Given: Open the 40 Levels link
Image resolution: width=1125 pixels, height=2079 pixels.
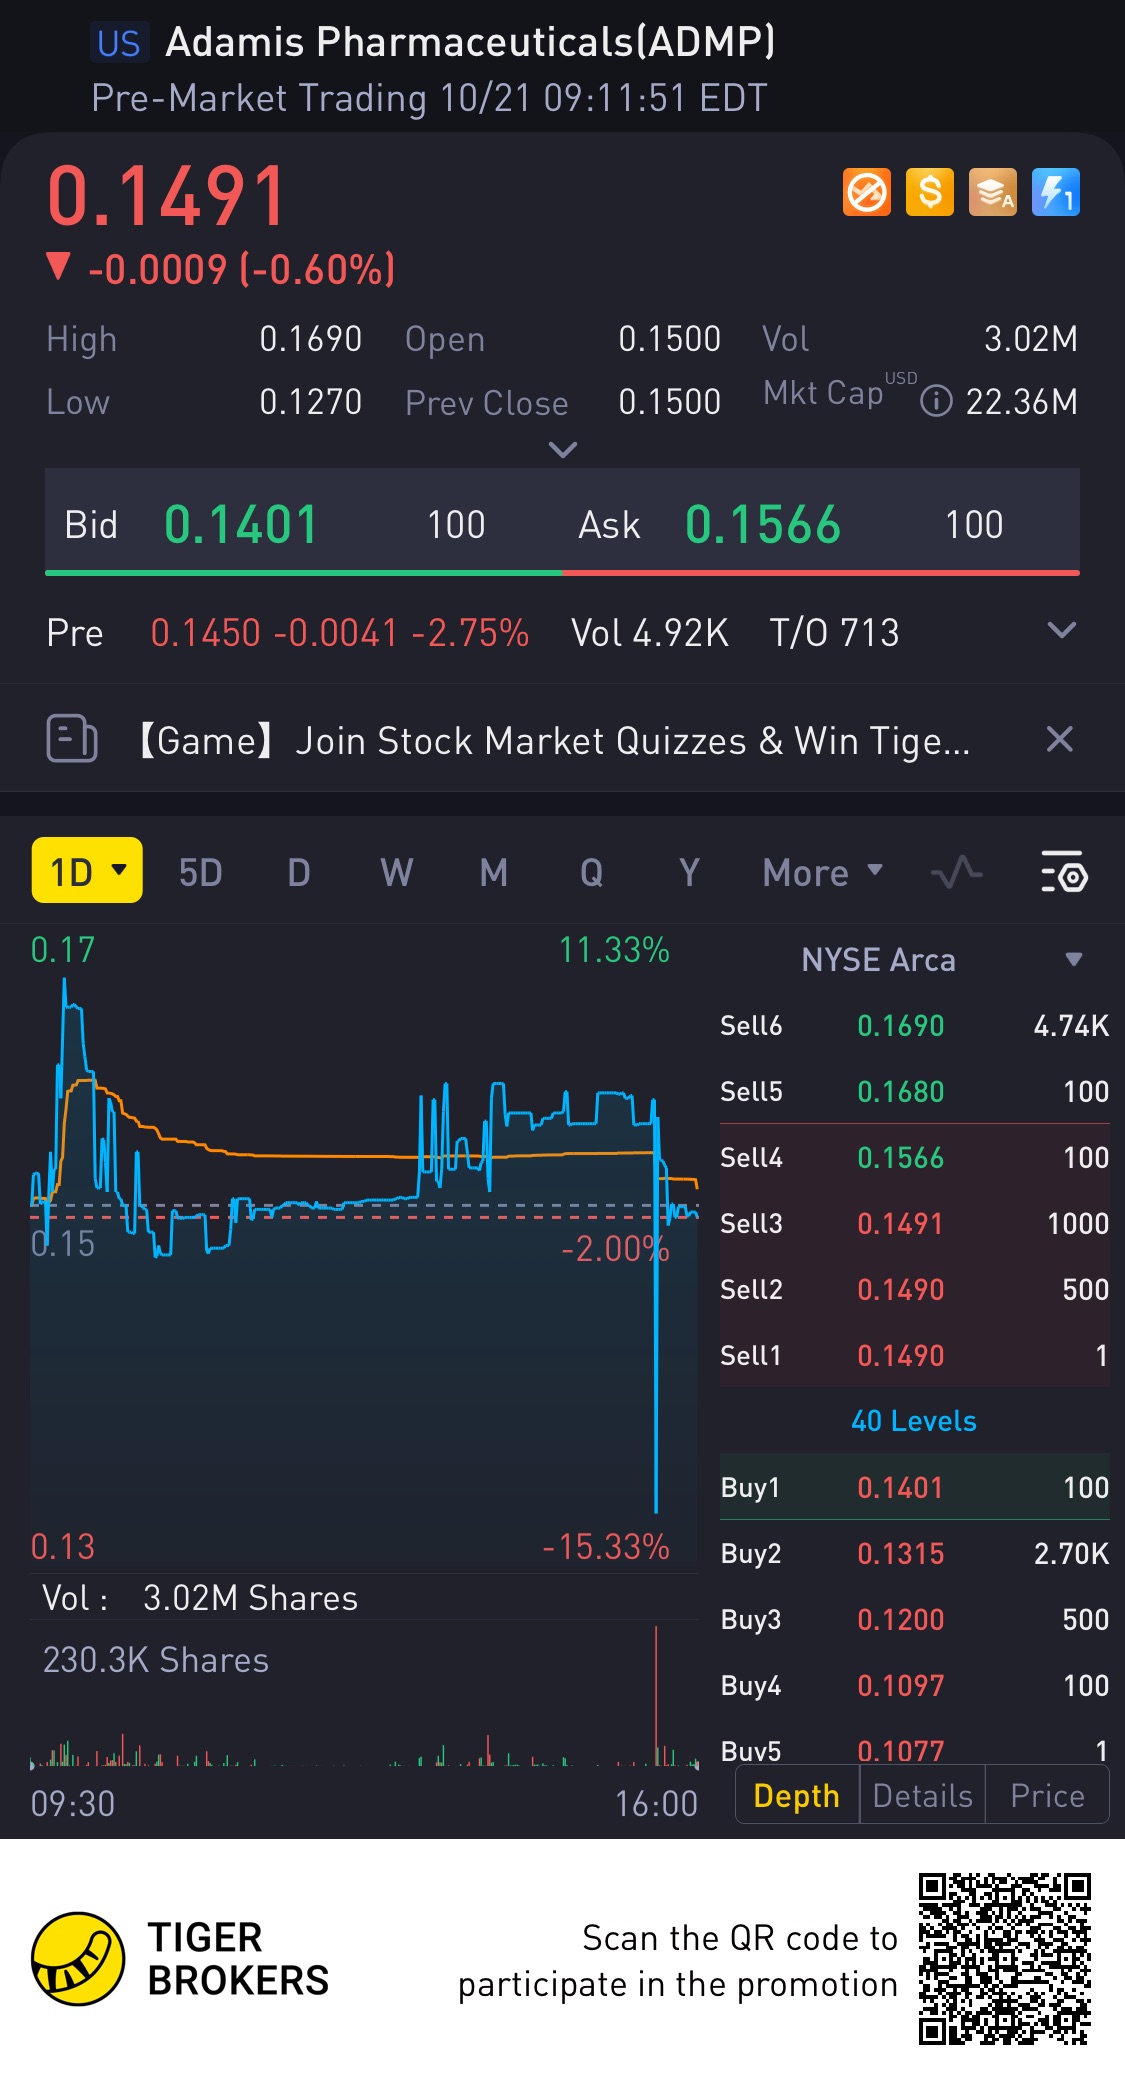Looking at the screenshot, I should [x=914, y=1420].
